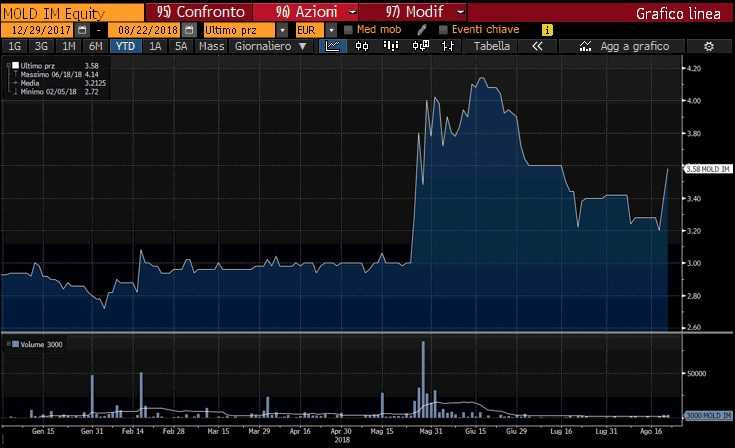Open the EUR currency dropdown arrow

(331, 30)
